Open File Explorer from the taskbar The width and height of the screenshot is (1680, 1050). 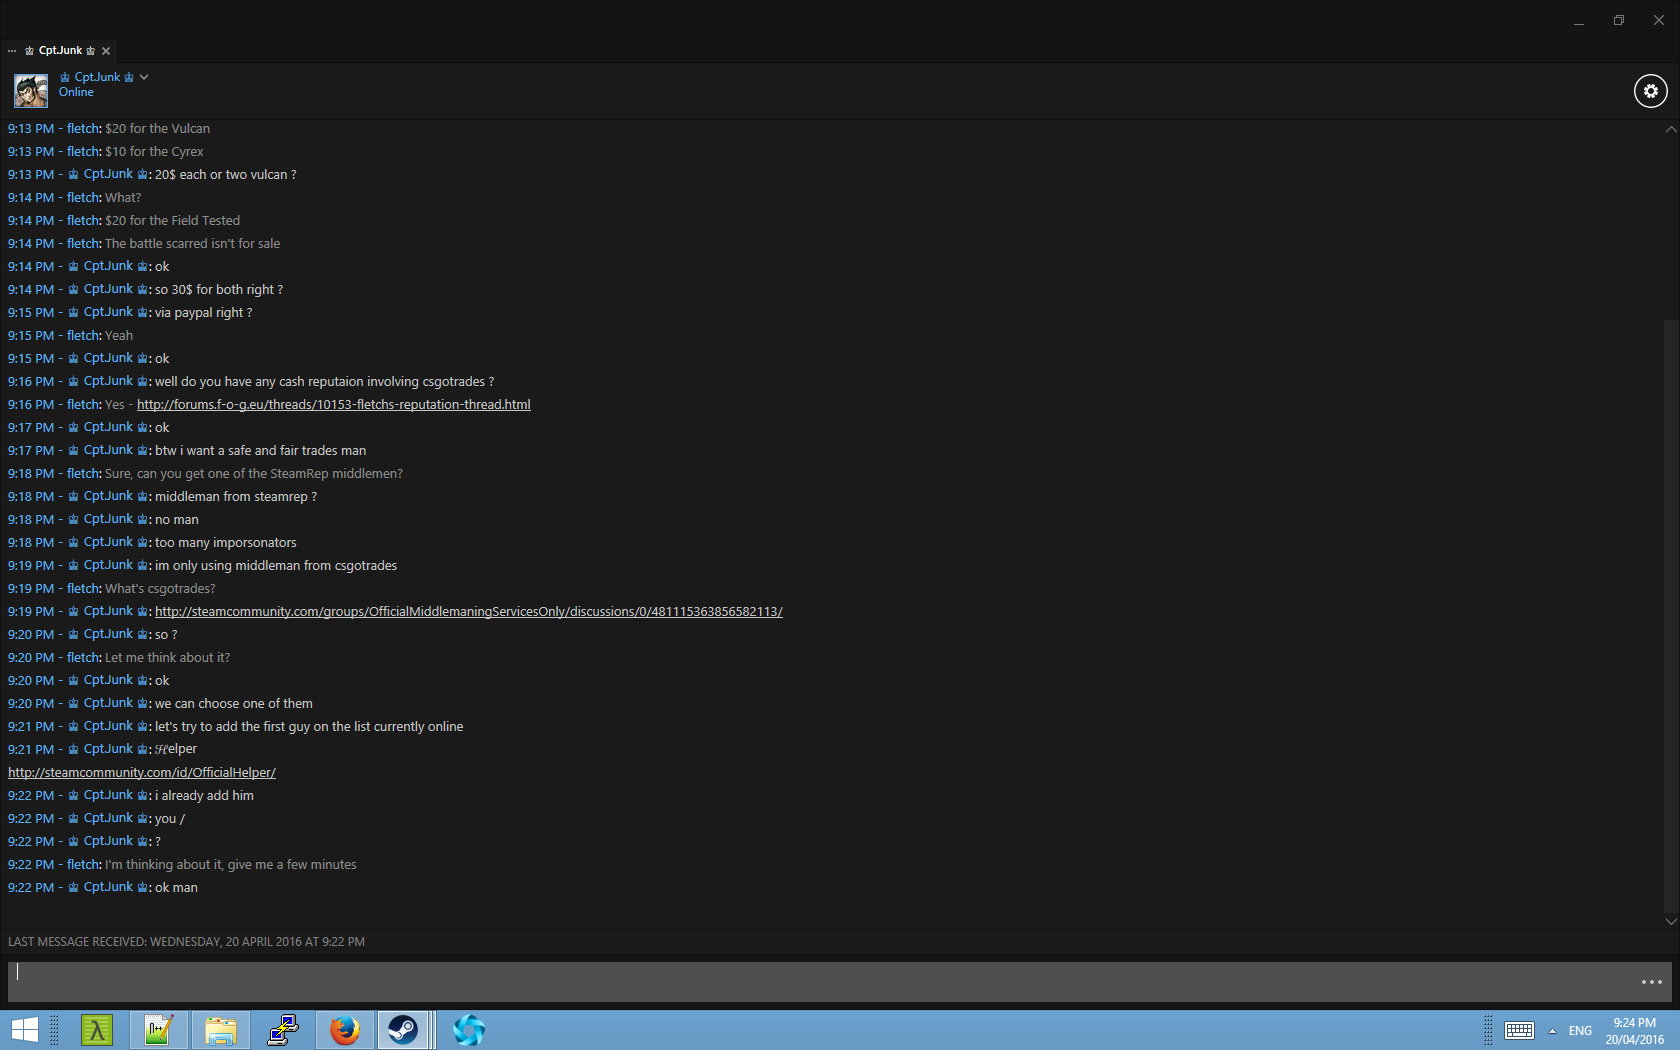tap(220, 1030)
